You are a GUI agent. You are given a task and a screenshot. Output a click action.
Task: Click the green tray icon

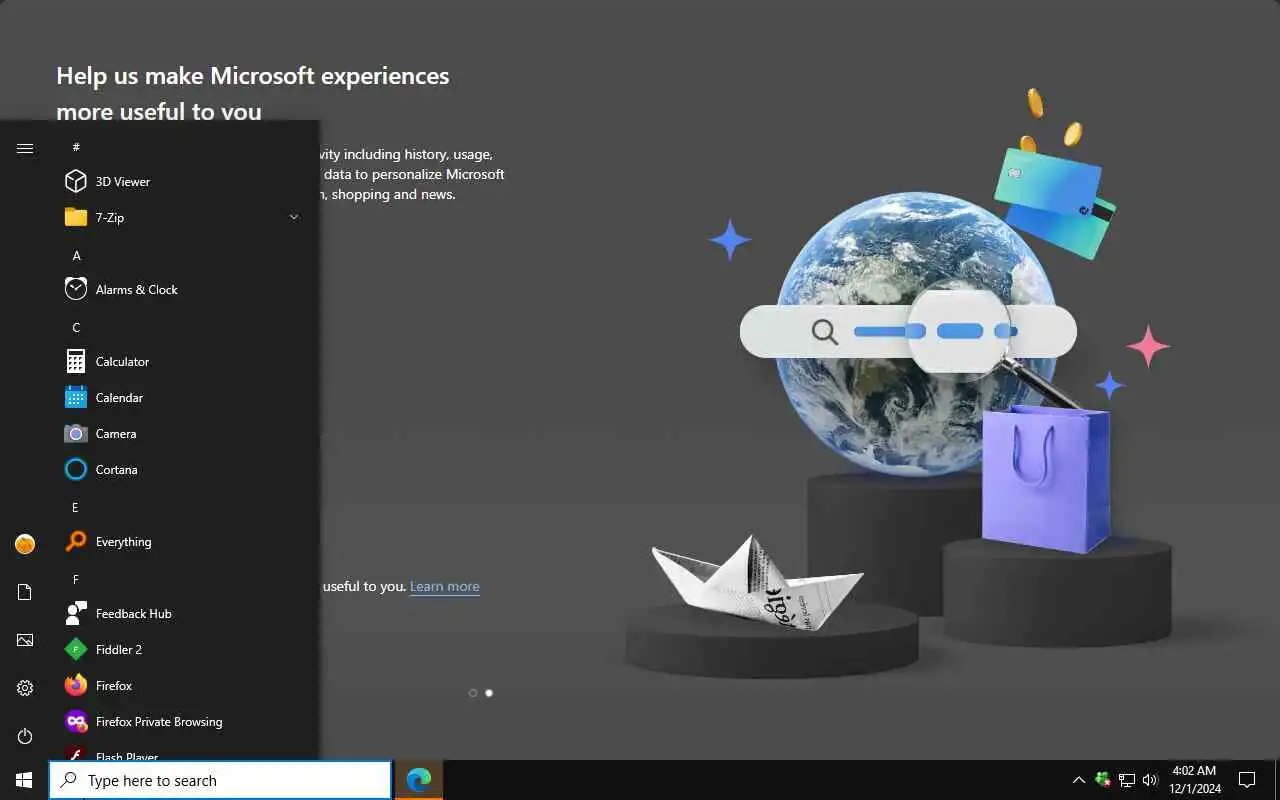tap(1102, 780)
